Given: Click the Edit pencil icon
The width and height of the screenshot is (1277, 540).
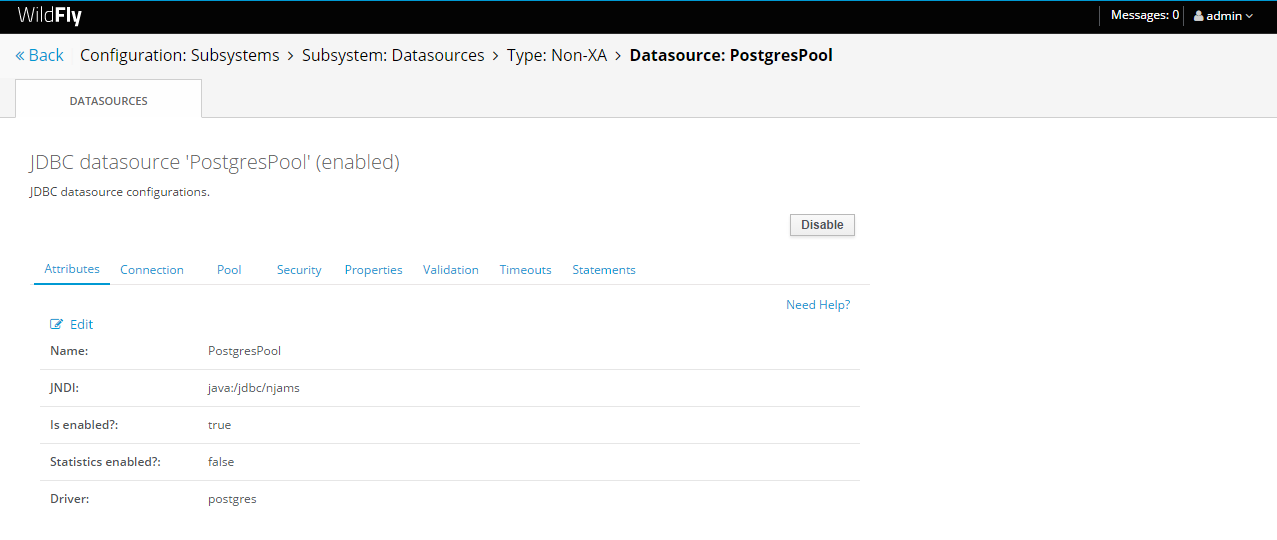Looking at the screenshot, I should [57, 324].
